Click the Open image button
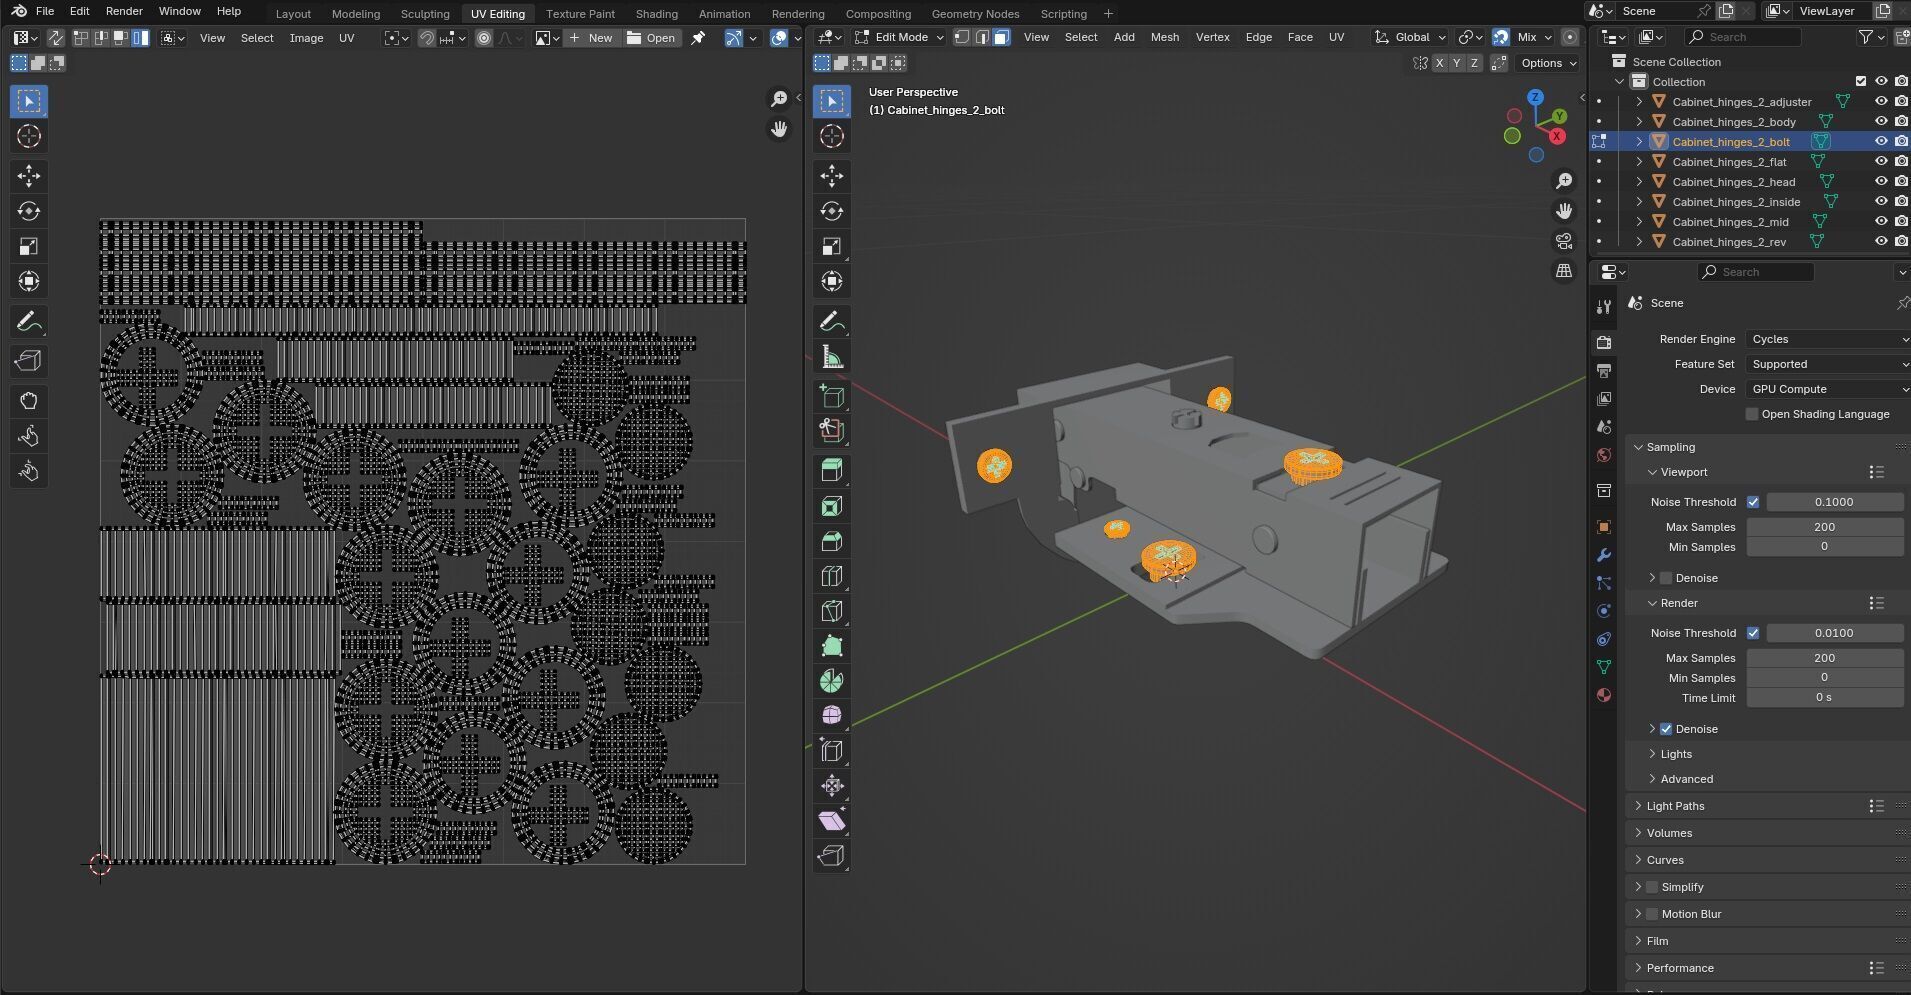 [651, 38]
